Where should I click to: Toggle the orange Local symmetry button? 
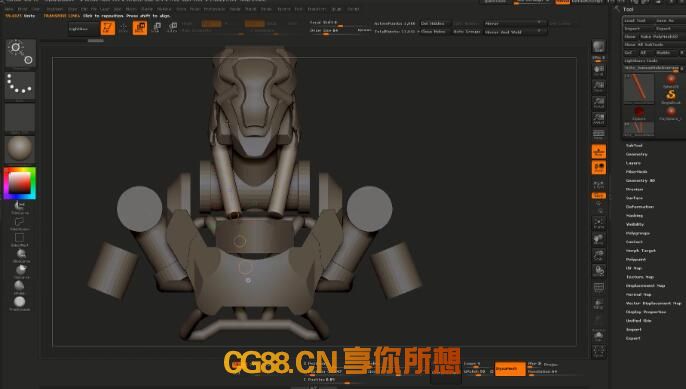[x=598, y=167]
